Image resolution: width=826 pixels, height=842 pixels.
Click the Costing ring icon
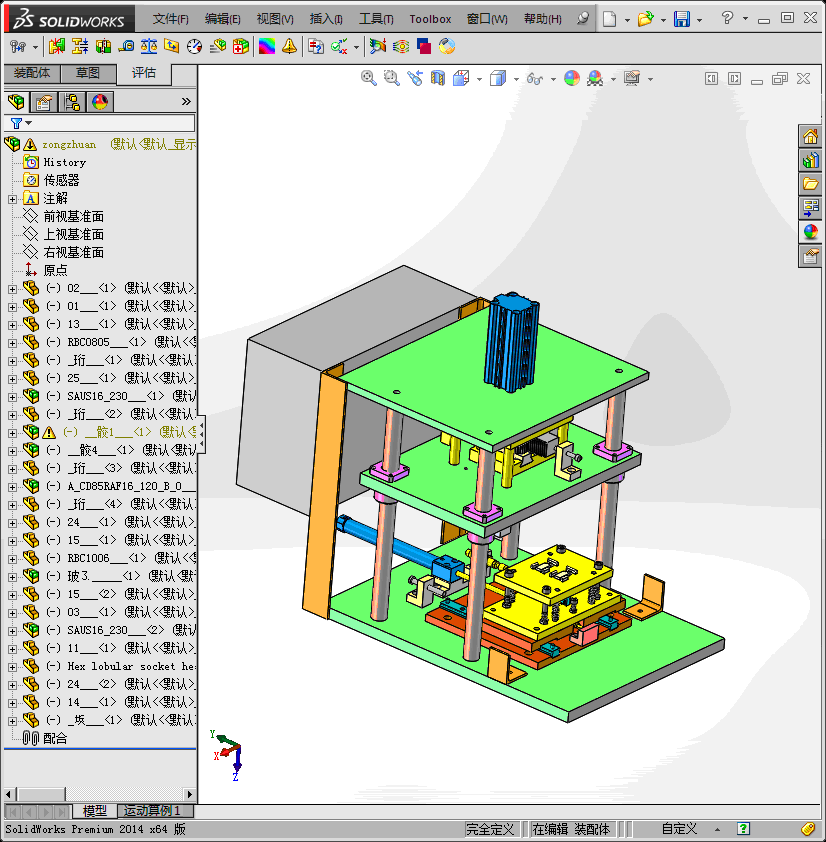(447, 47)
